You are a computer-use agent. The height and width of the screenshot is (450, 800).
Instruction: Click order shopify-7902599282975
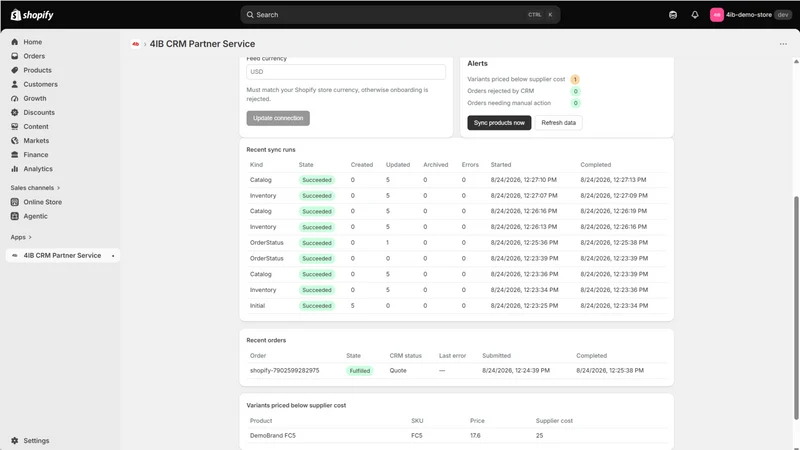pos(284,370)
